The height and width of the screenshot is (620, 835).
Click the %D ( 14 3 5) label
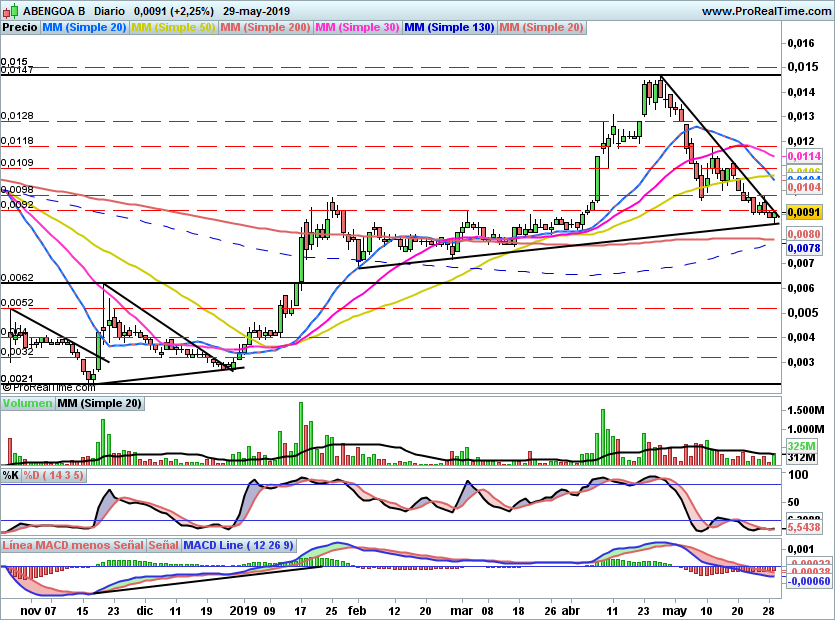(53, 475)
